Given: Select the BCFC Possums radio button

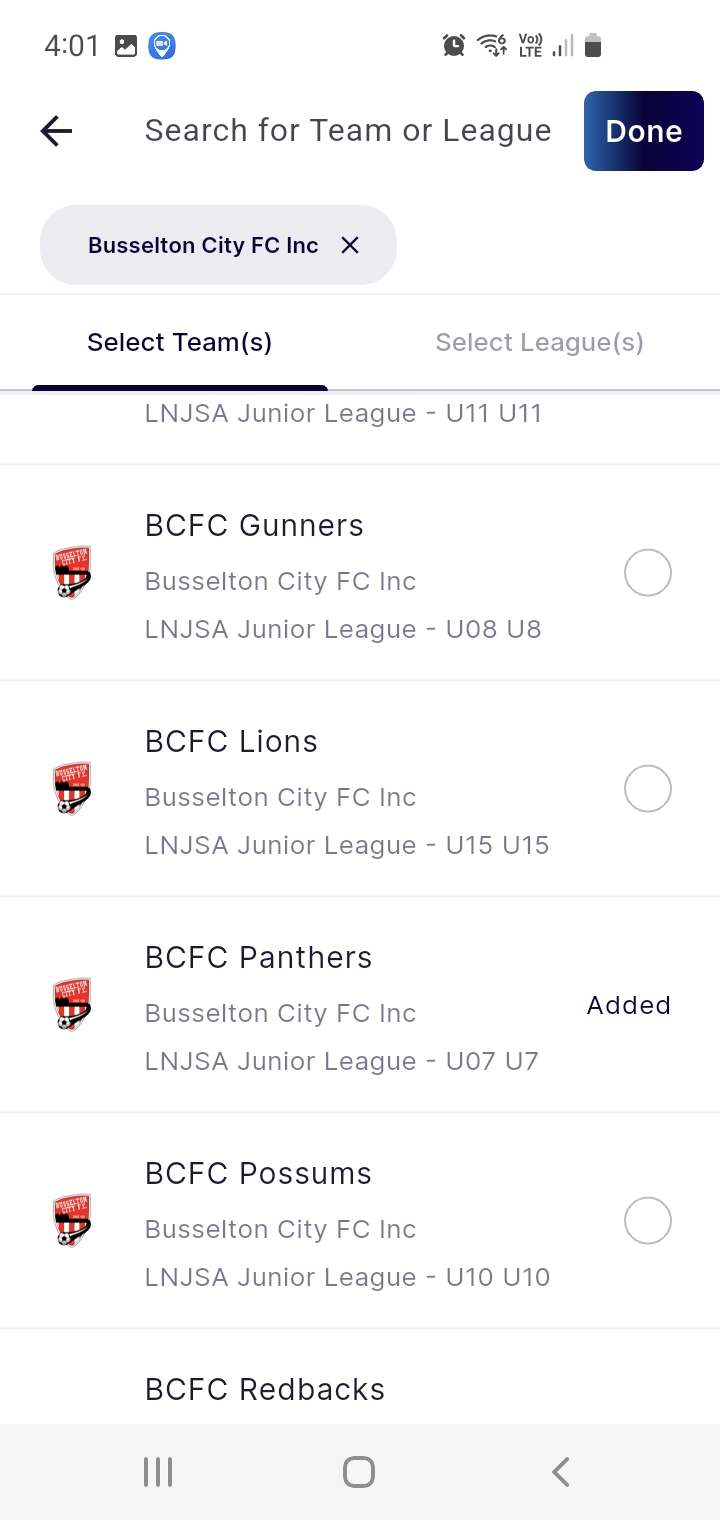Looking at the screenshot, I should point(647,1221).
